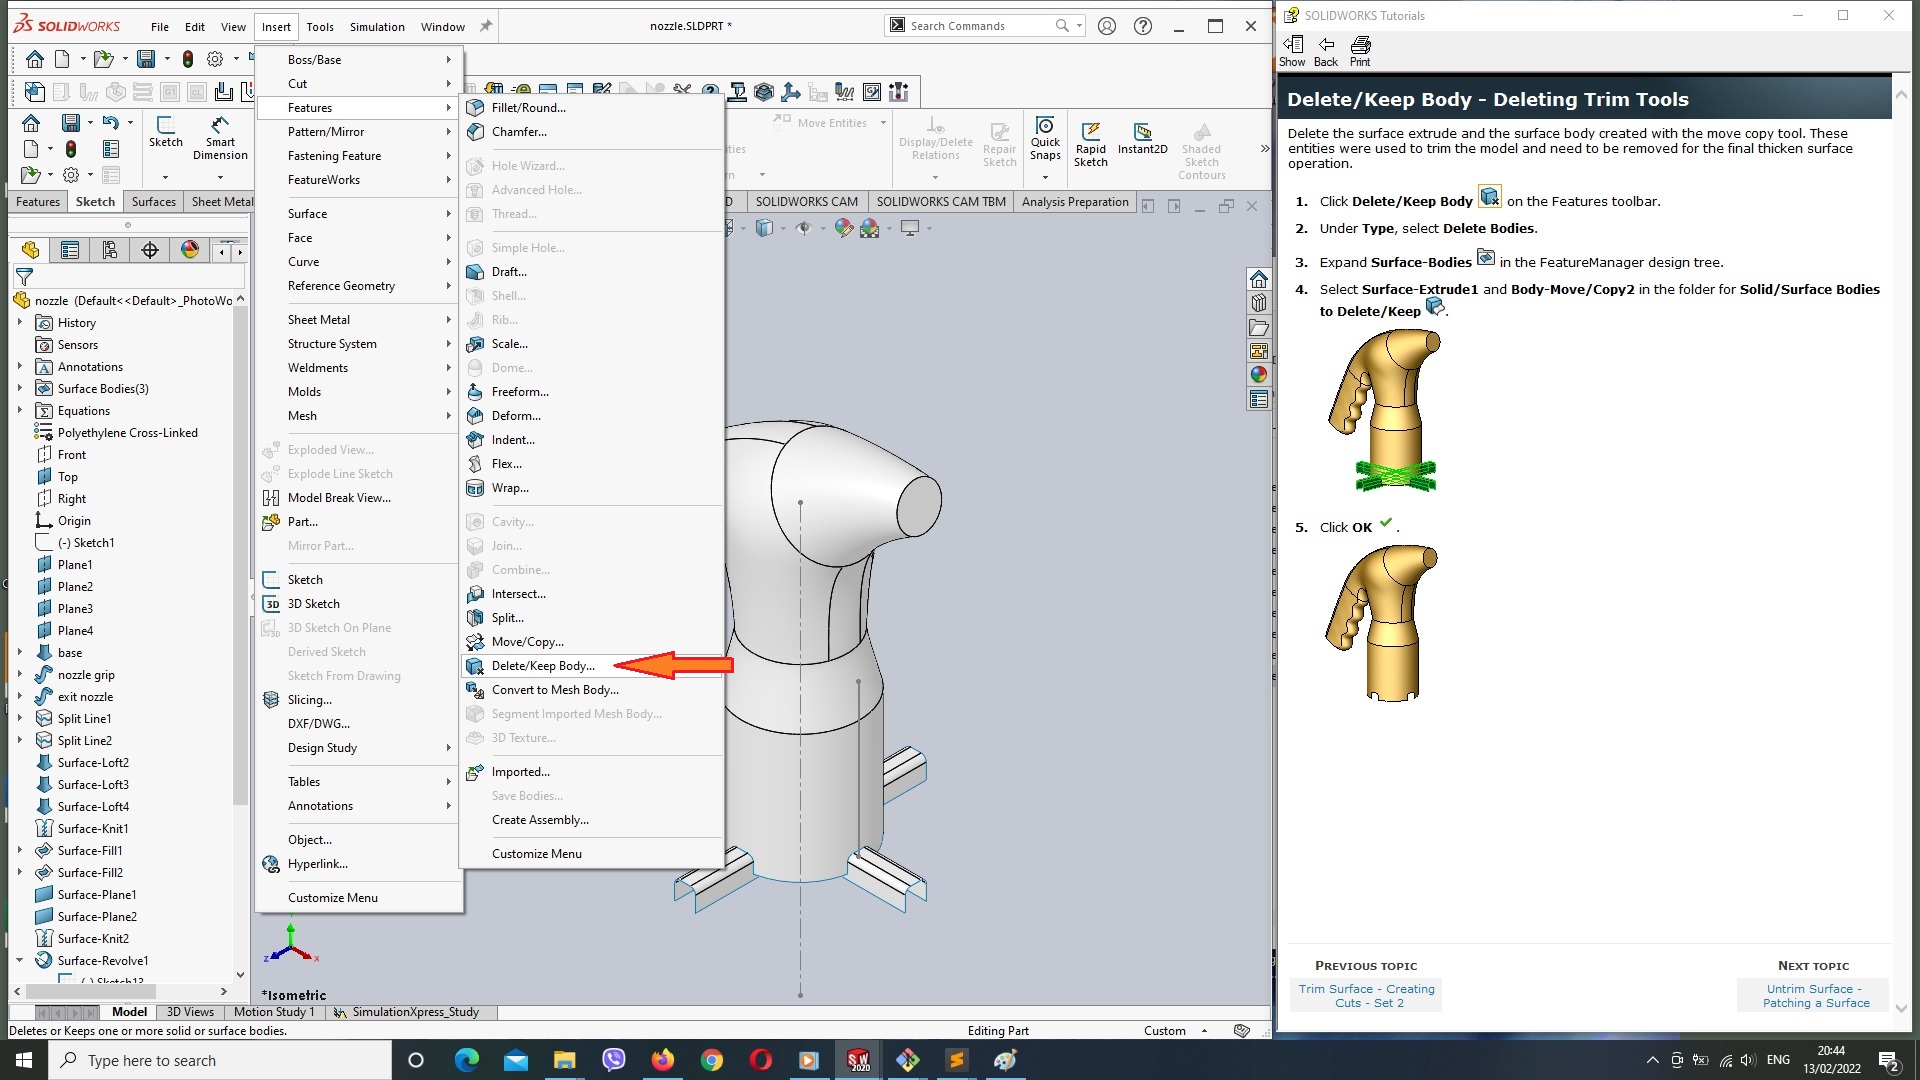The width and height of the screenshot is (1920, 1080).
Task: Expand the ribbon overflow chevron
Action: [x=1264, y=148]
